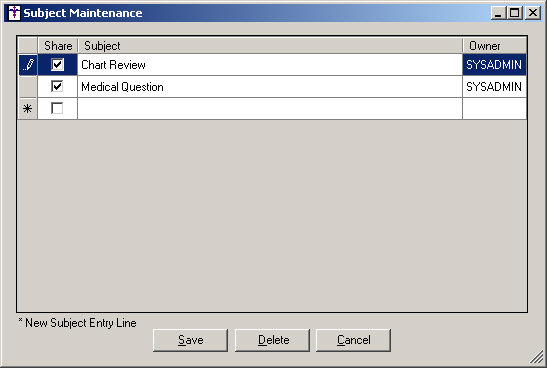Screen dimensions: 547x368
Task: Click row selector for Medical Question
Action: (28, 87)
